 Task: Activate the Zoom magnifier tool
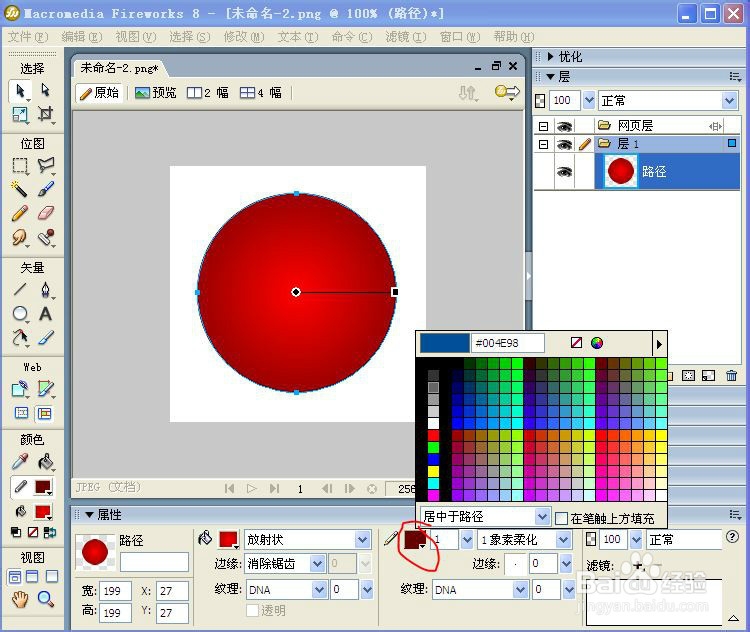point(45,599)
